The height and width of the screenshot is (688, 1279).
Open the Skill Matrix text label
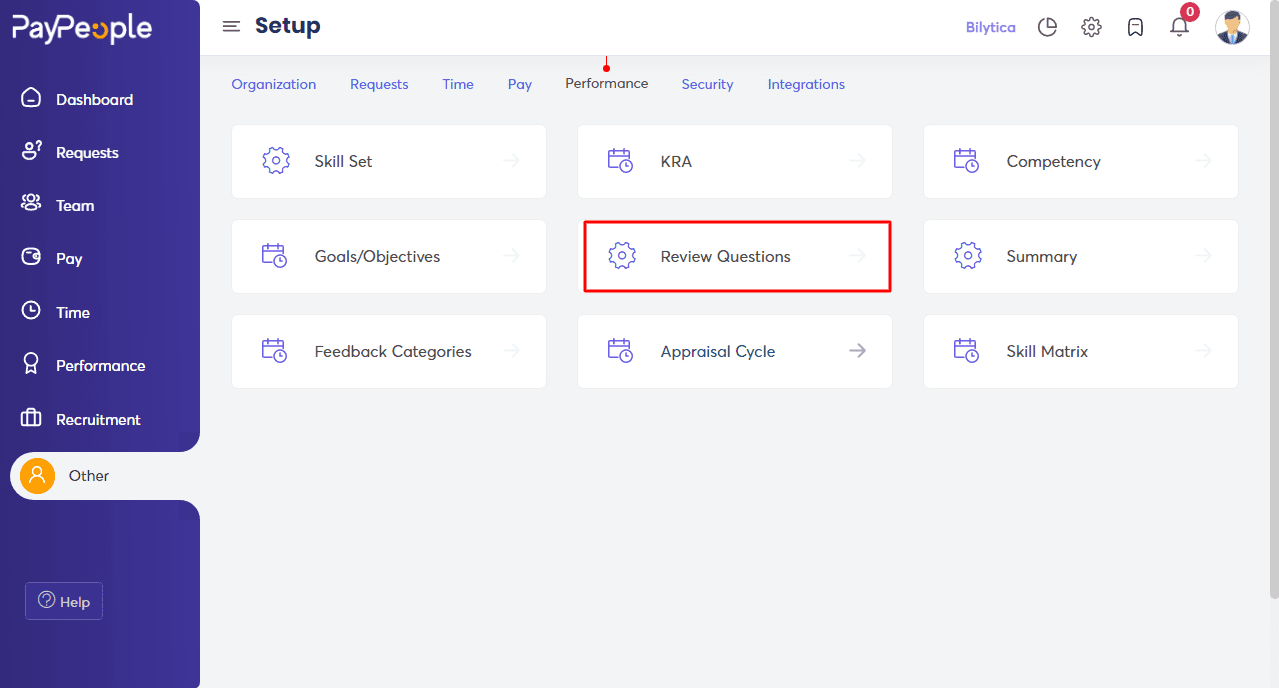1047,351
